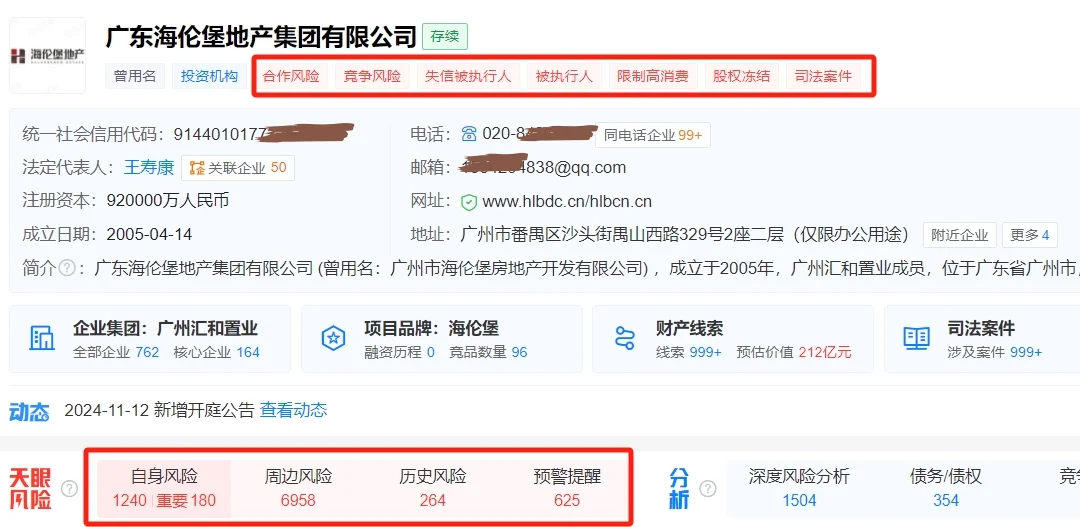
Task: Open the 股权冻结 tag
Action: tap(741, 76)
